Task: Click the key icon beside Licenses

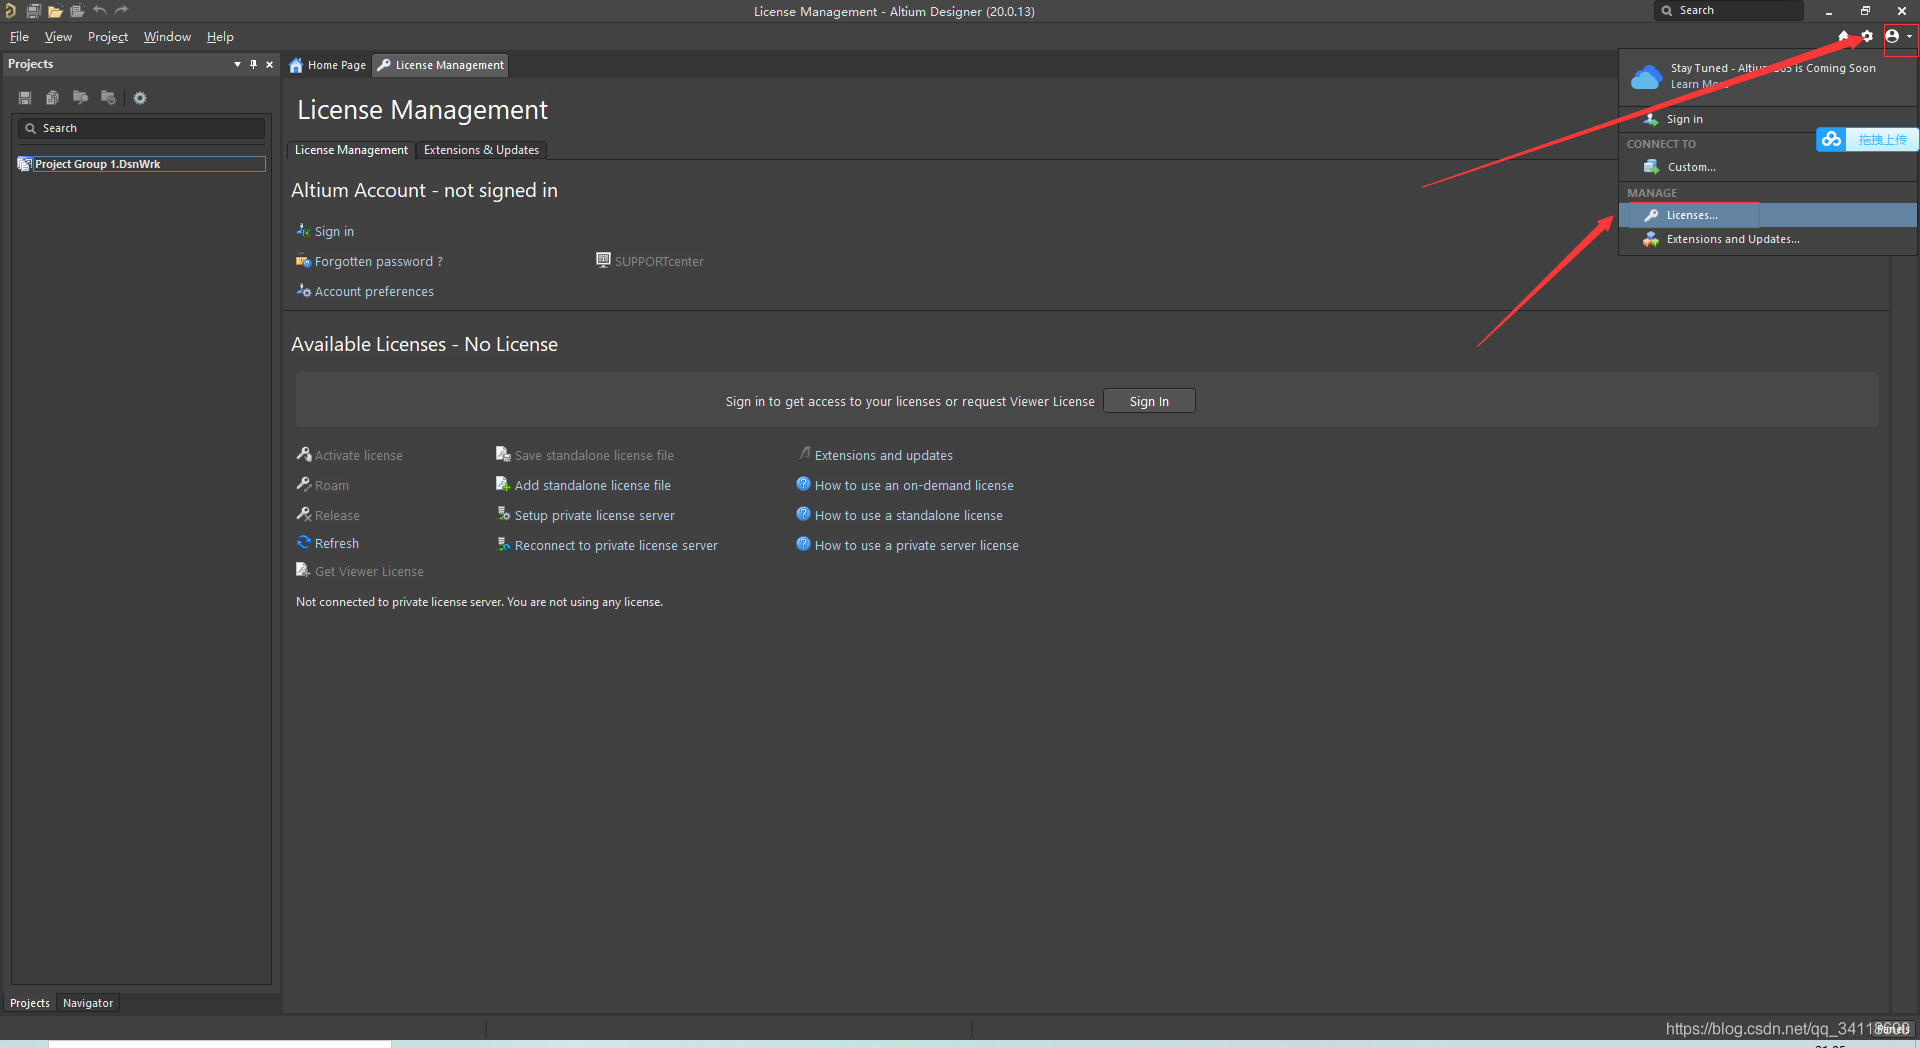Action: 1651,215
